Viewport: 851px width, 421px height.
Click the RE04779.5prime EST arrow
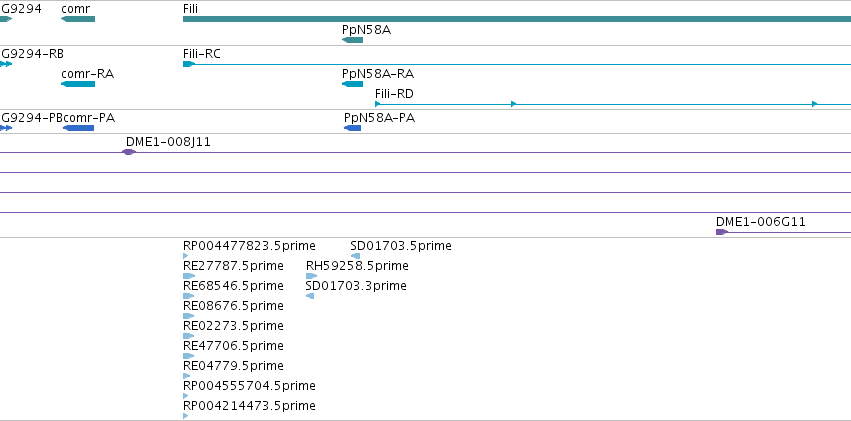(x=187, y=376)
